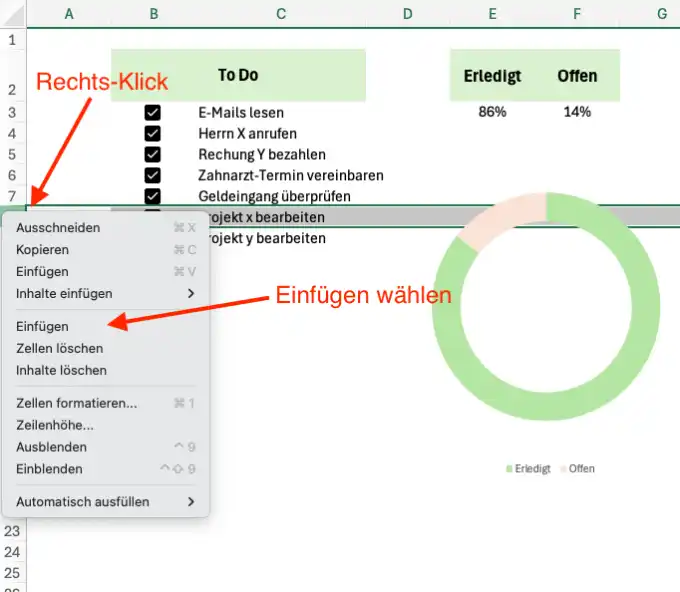680x592 pixels.
Task: Select Einfügen with the ⌘V shortcut
Action: [x=105, y=271]
